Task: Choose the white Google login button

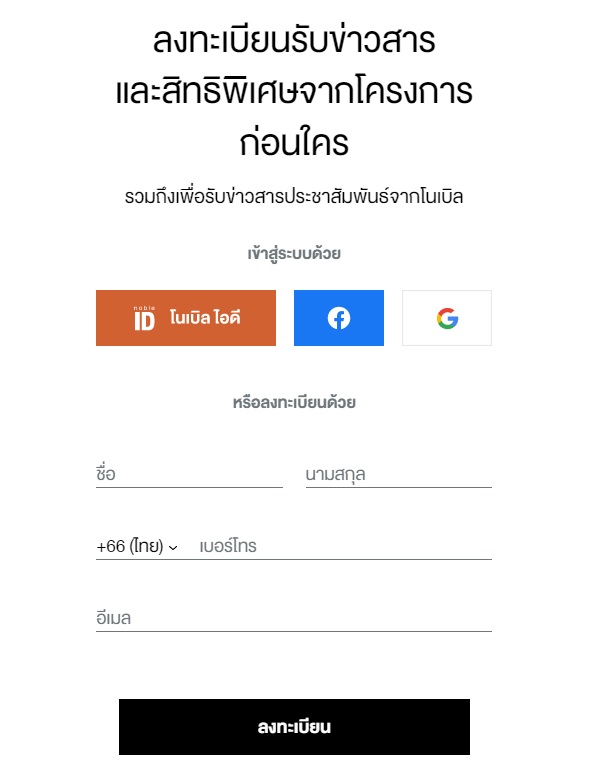Action: [447, 318]
